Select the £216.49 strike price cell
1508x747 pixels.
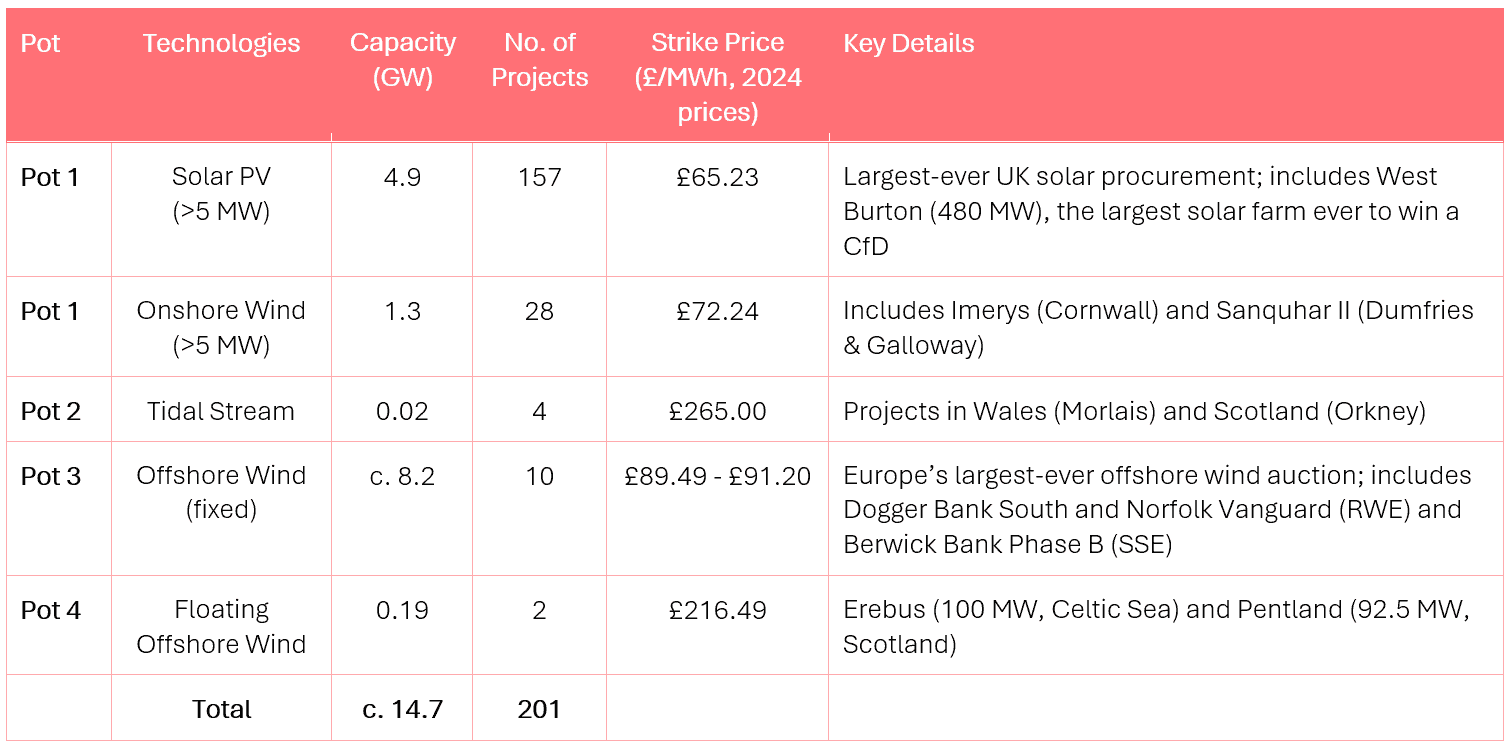point(717,610)
